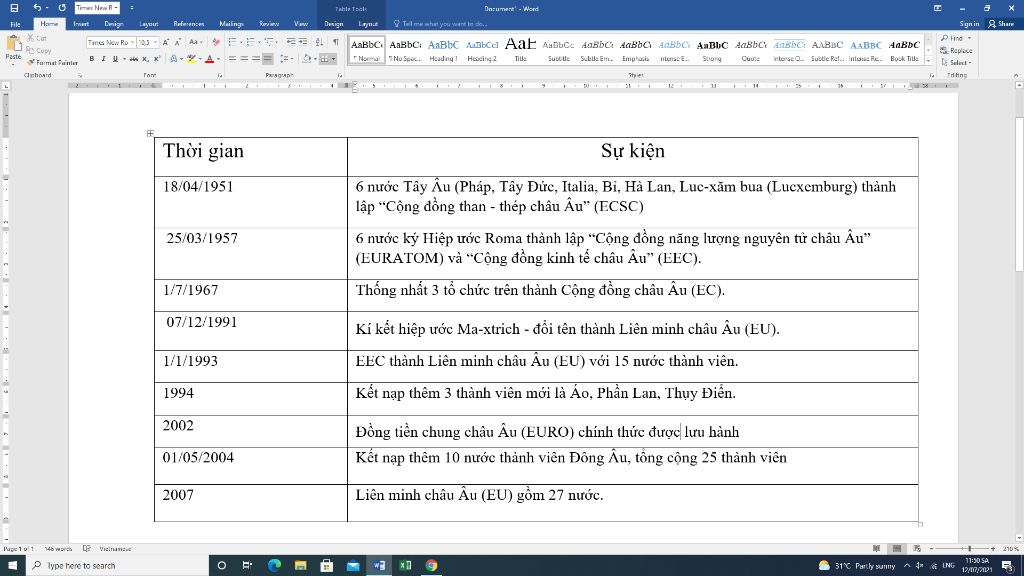1024x576 pixels.
Task: Toggle bold formatting
Action: tap(91, 59)
